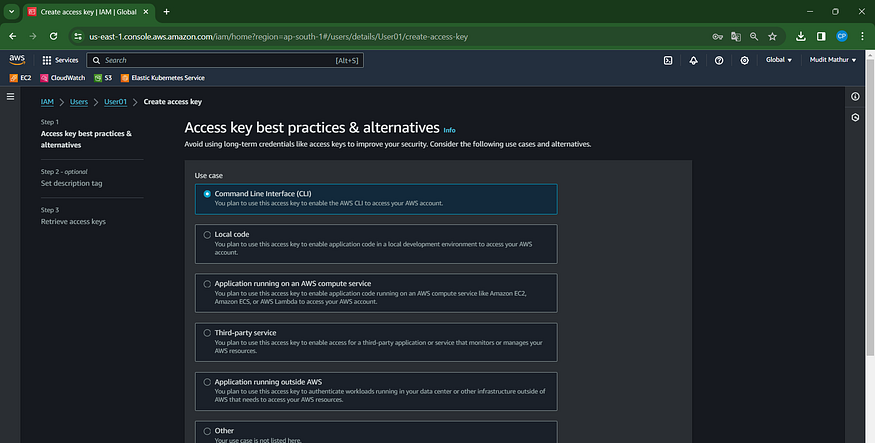Close the Create access key tab
The image size is (875, 443).
(146, 12)
